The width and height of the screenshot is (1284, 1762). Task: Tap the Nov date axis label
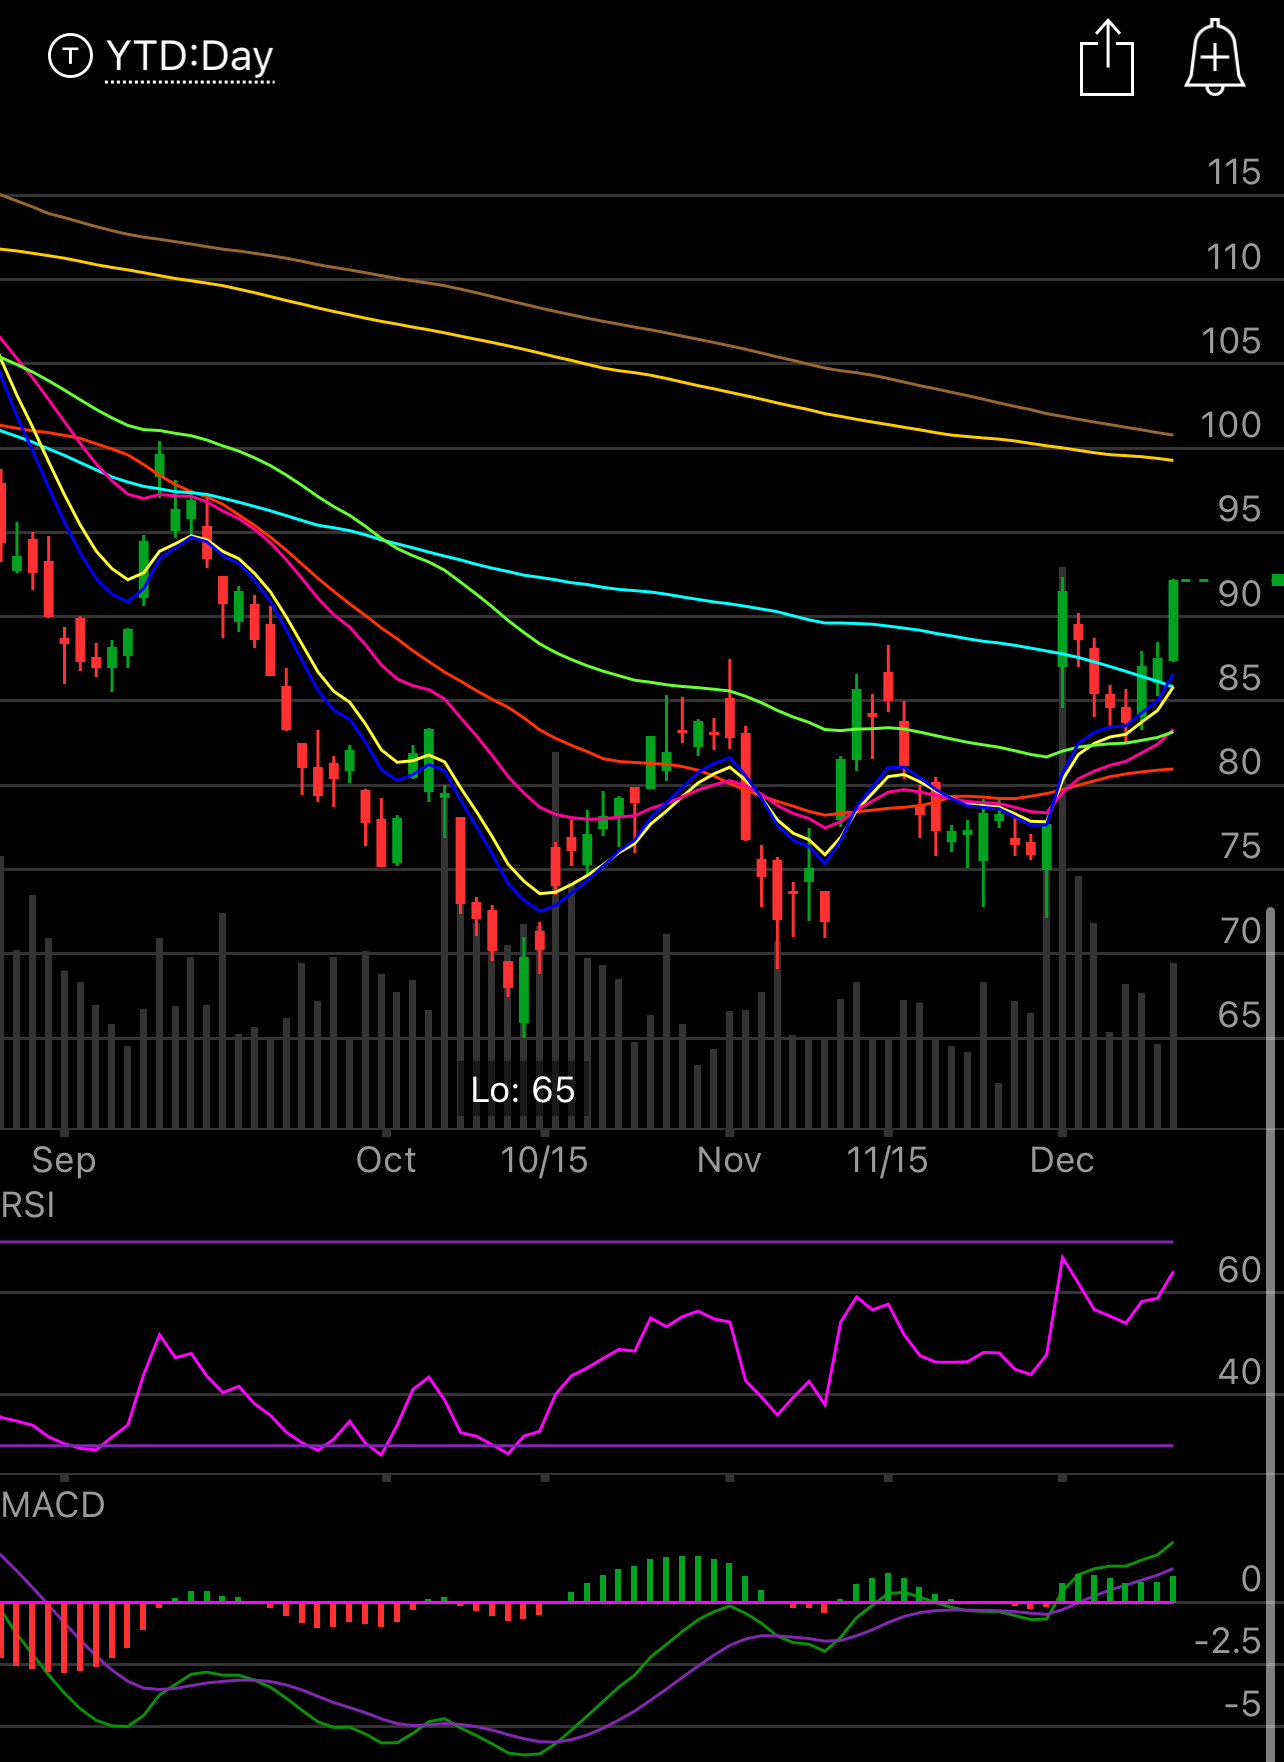(729, 1160)
